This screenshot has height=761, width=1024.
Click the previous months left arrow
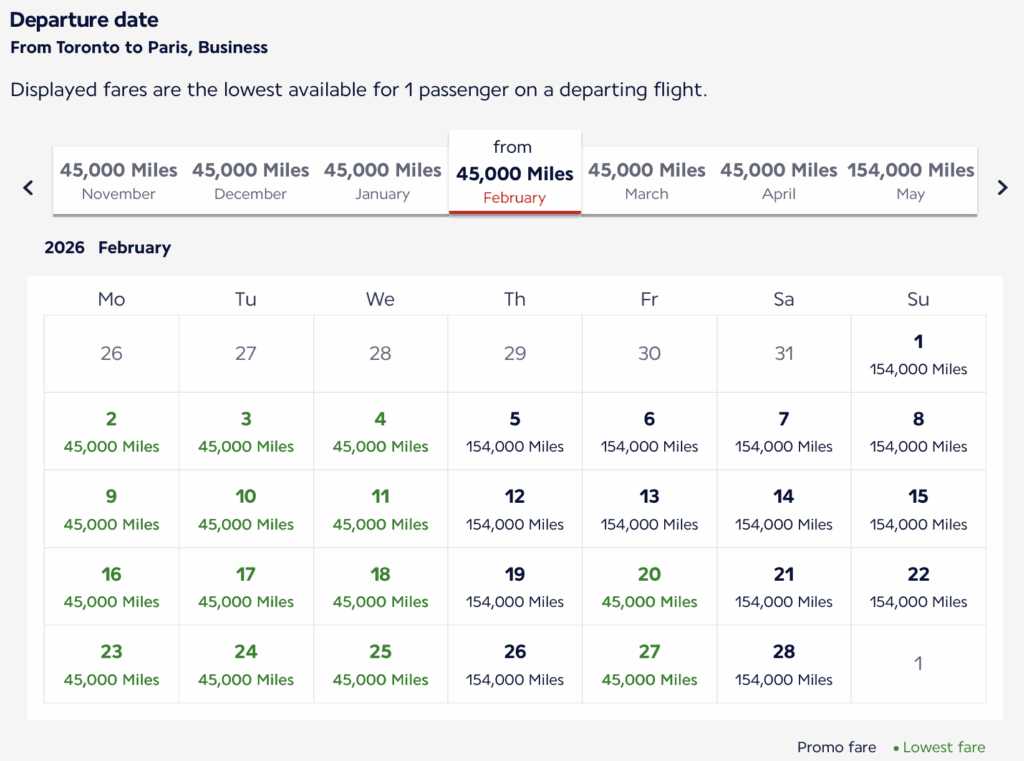click(28, 187)
